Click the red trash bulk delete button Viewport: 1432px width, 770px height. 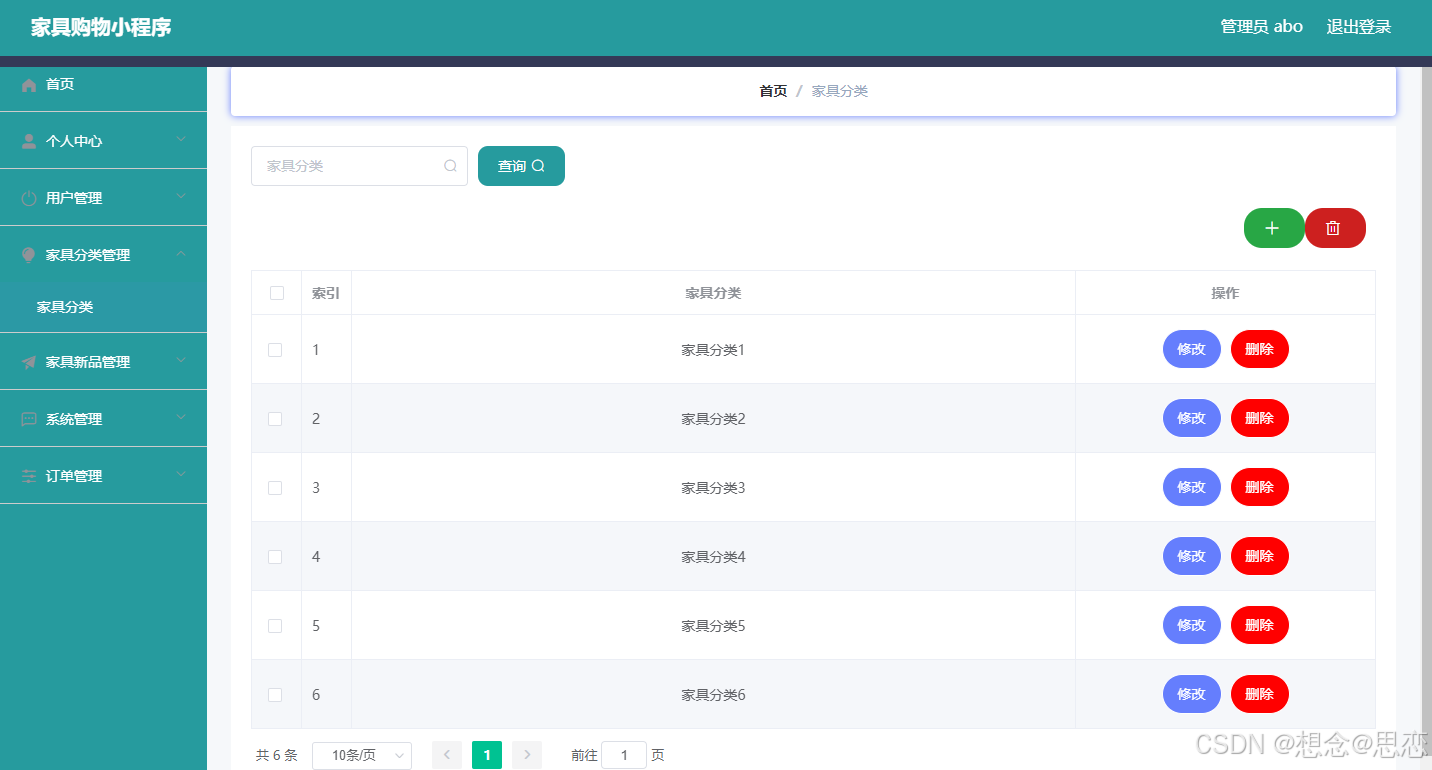point(1335,228)
